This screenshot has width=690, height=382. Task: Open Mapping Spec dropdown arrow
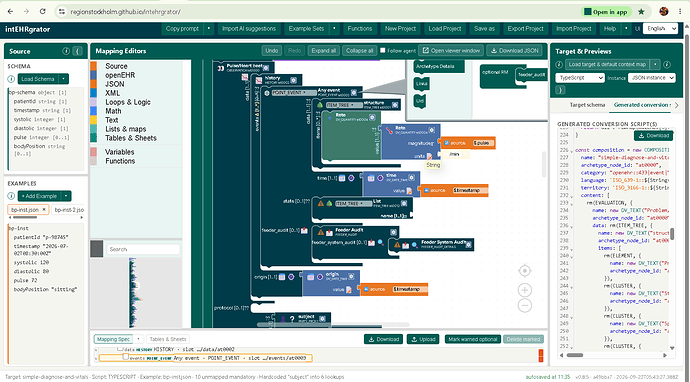[138, 339]
